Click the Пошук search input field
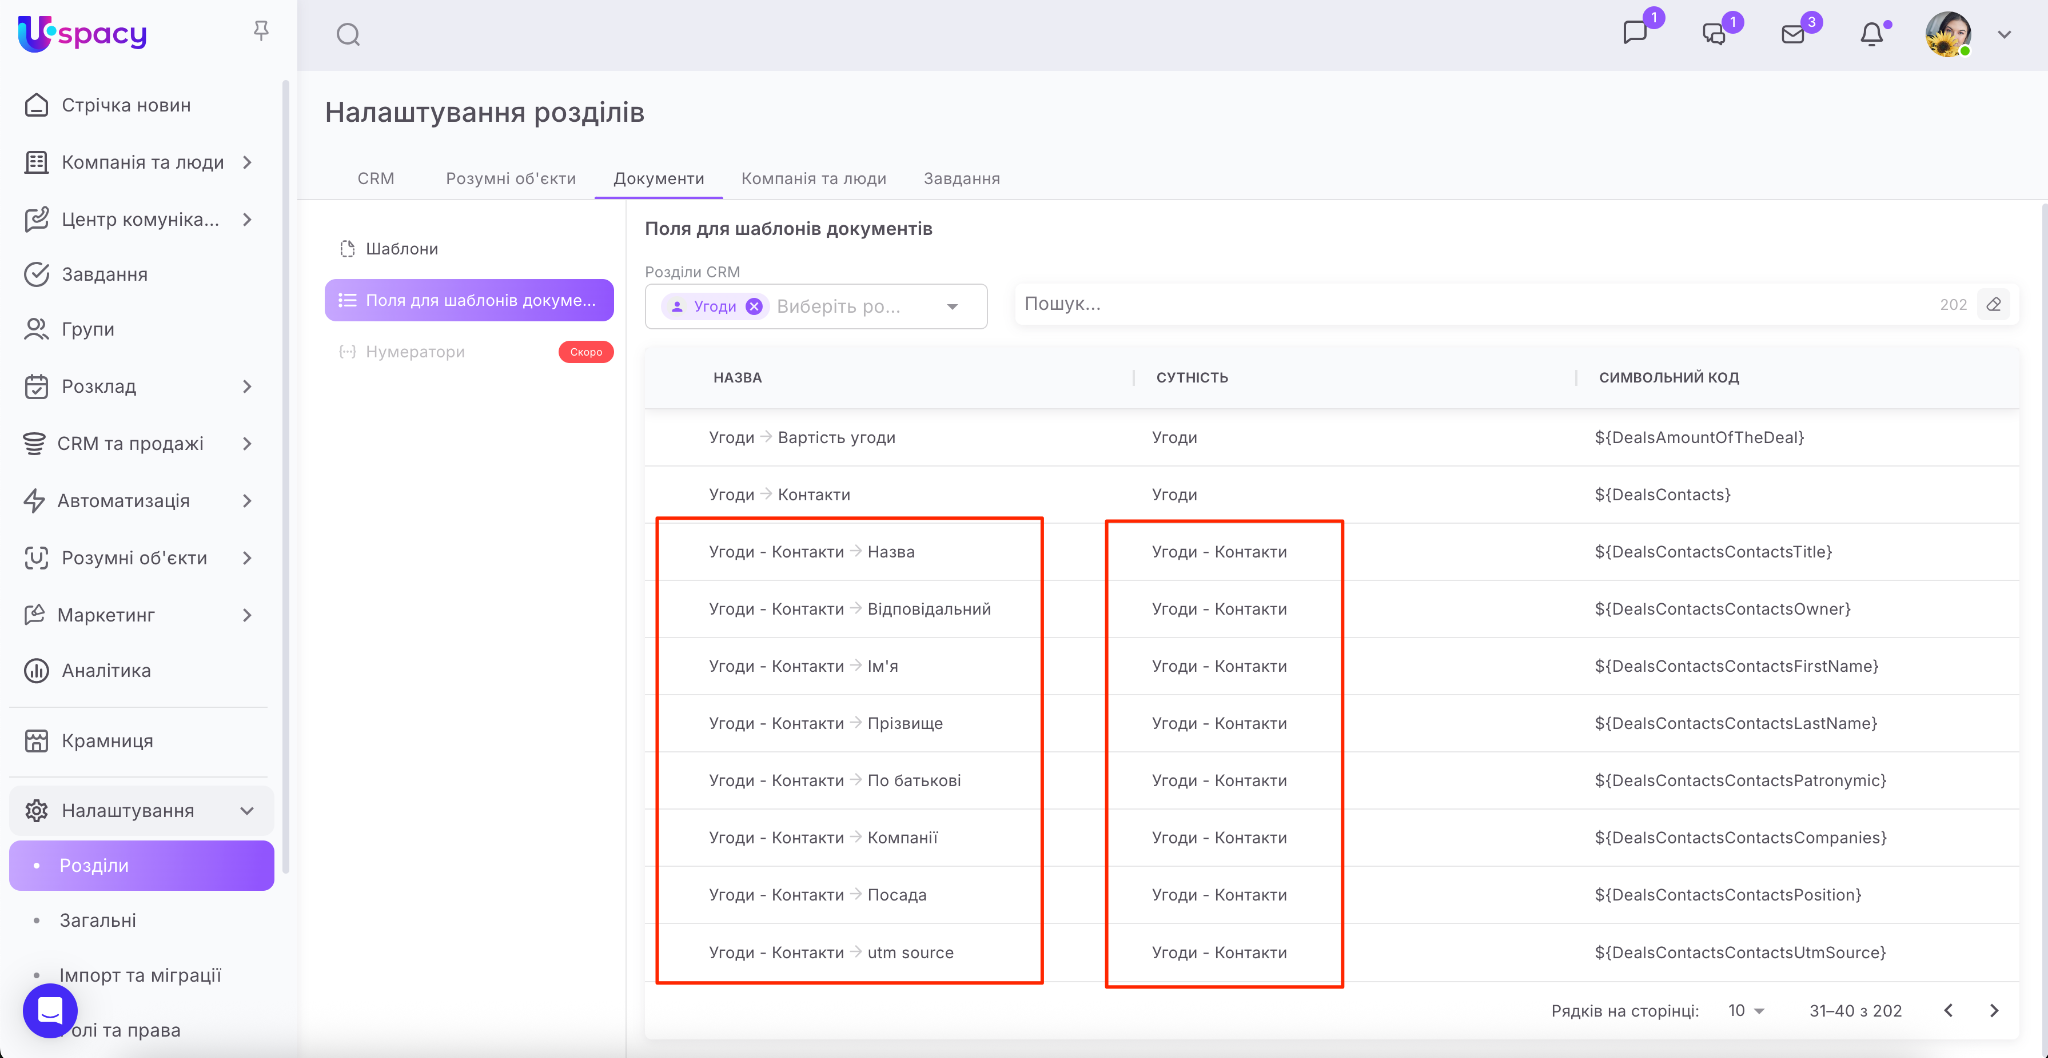2048x1058 pixels. [1470, 304]
